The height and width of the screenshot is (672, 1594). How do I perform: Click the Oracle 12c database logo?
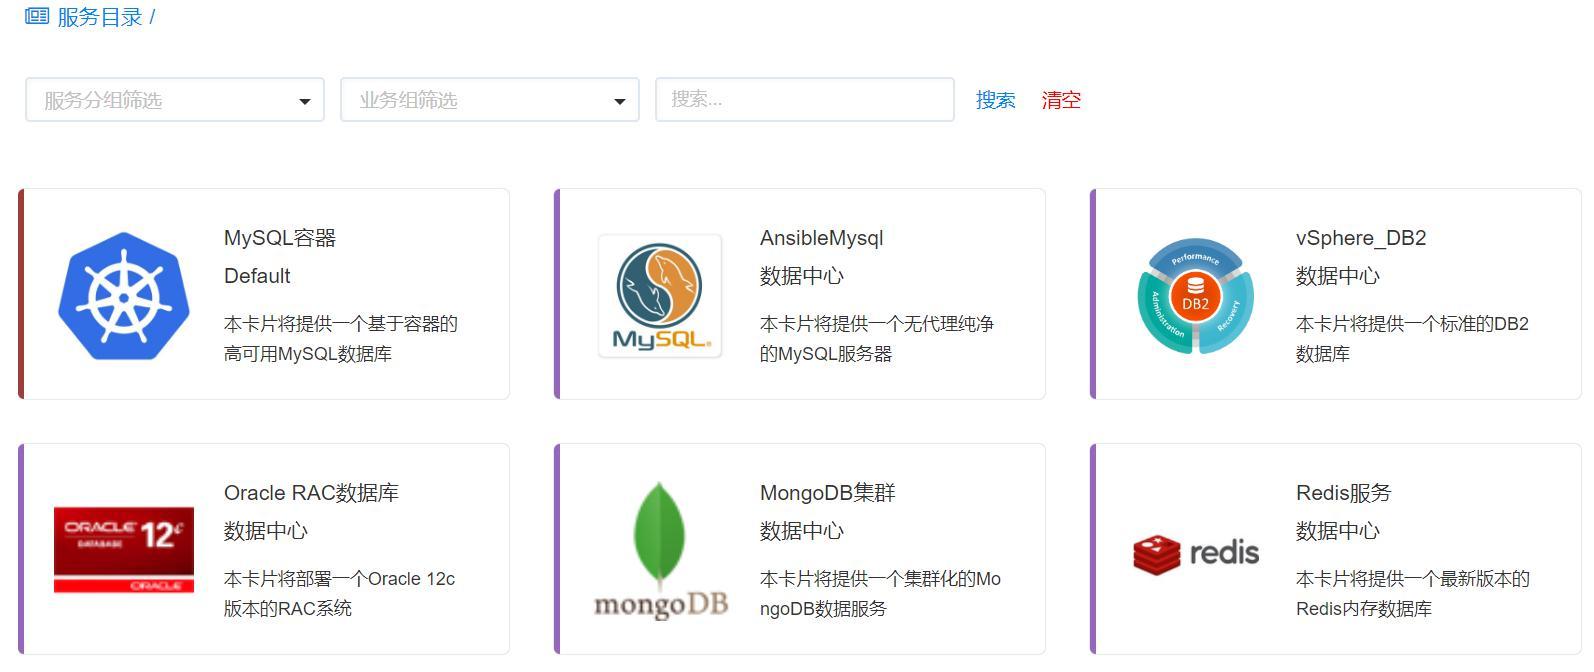124,550
